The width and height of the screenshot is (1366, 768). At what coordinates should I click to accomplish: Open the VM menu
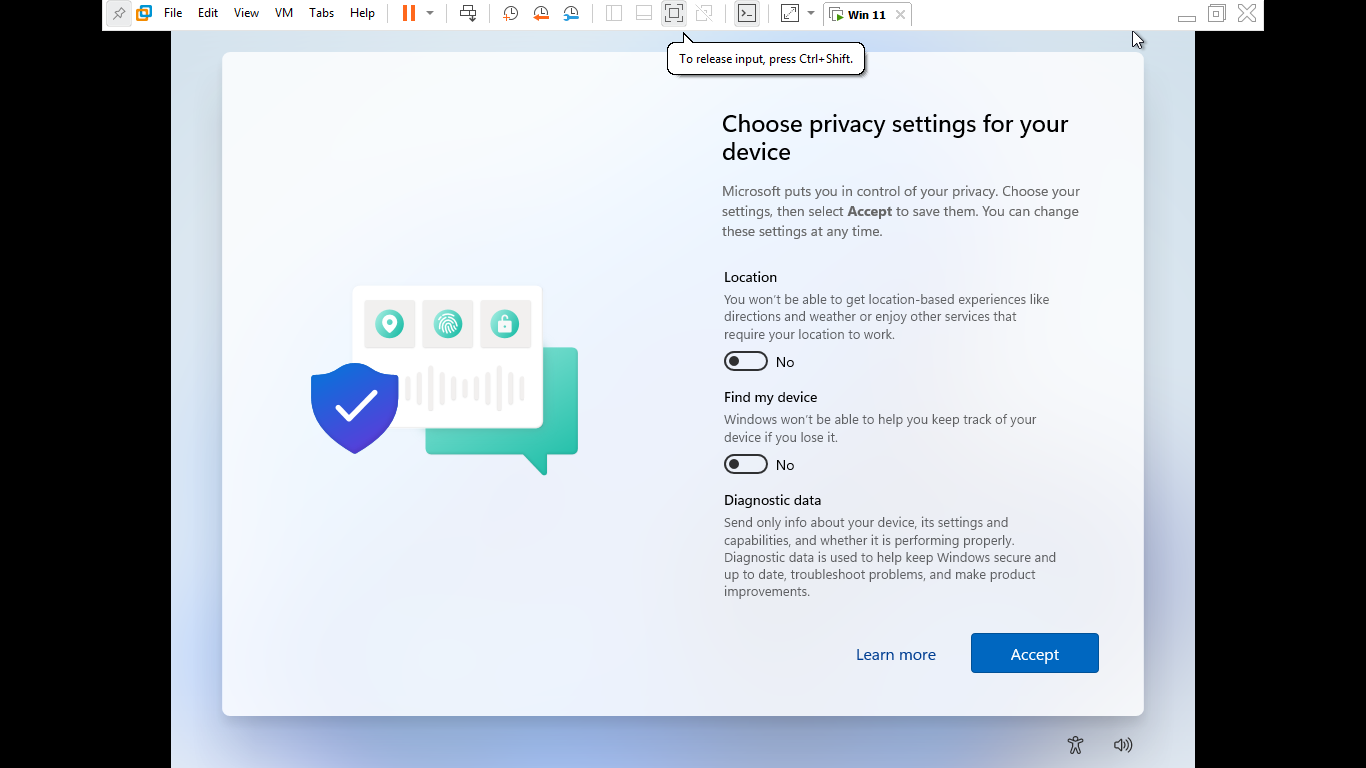click(284, 14)
